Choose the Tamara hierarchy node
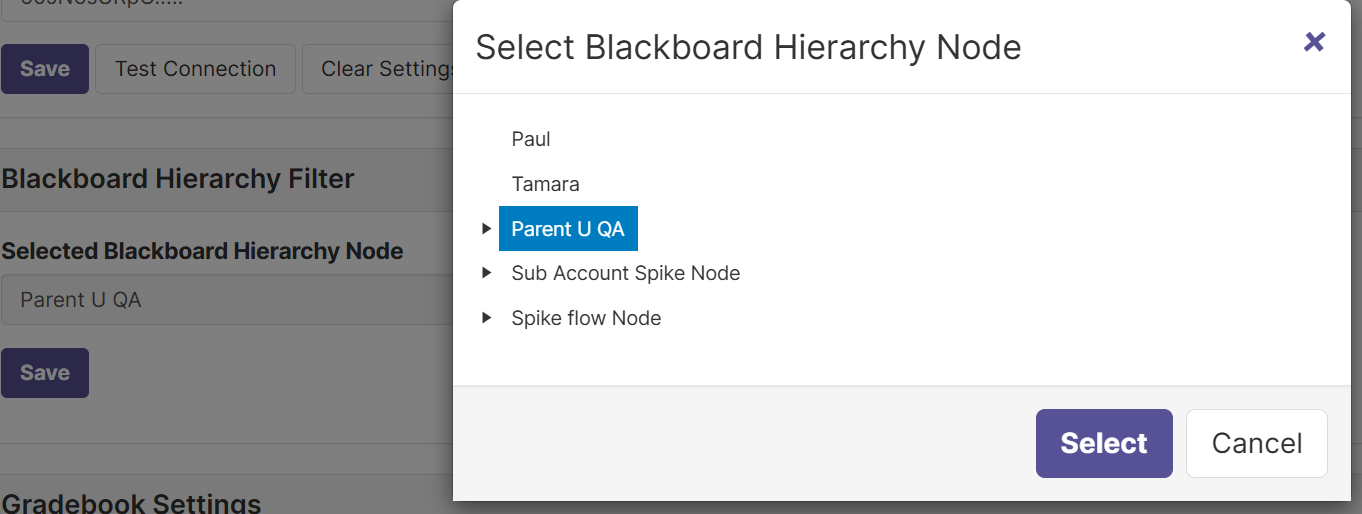Screen dimensions: 1362x514 pyautogui.click(x=545, y=184)
